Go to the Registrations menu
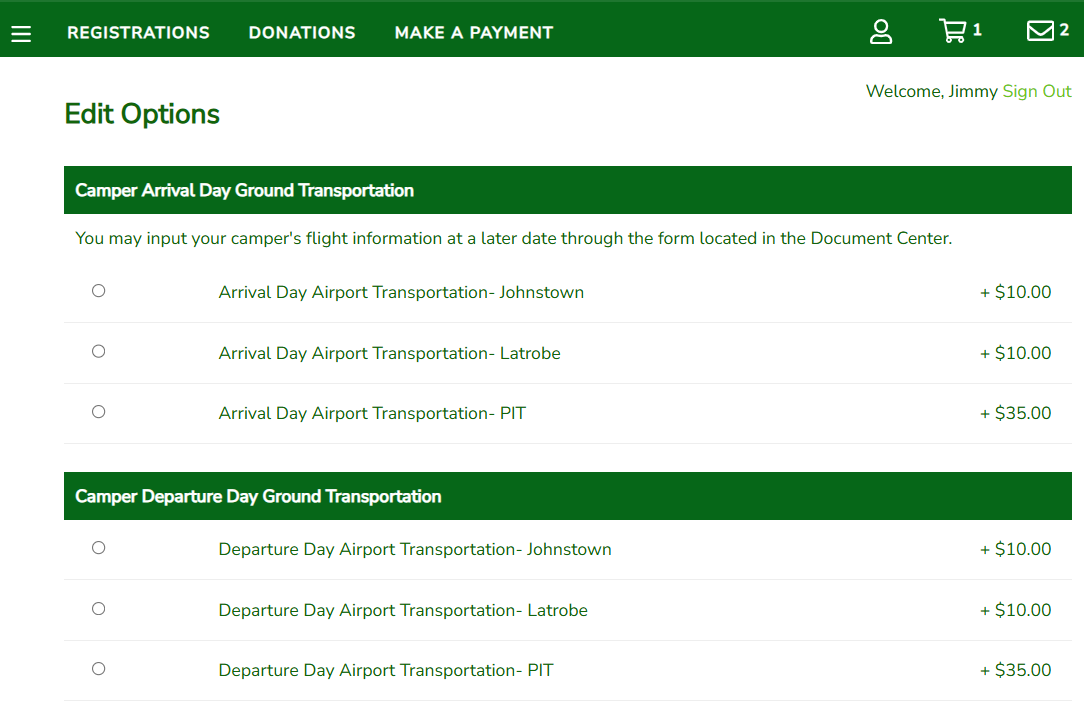Screen dimensions: 1084x717 point(138,33)
